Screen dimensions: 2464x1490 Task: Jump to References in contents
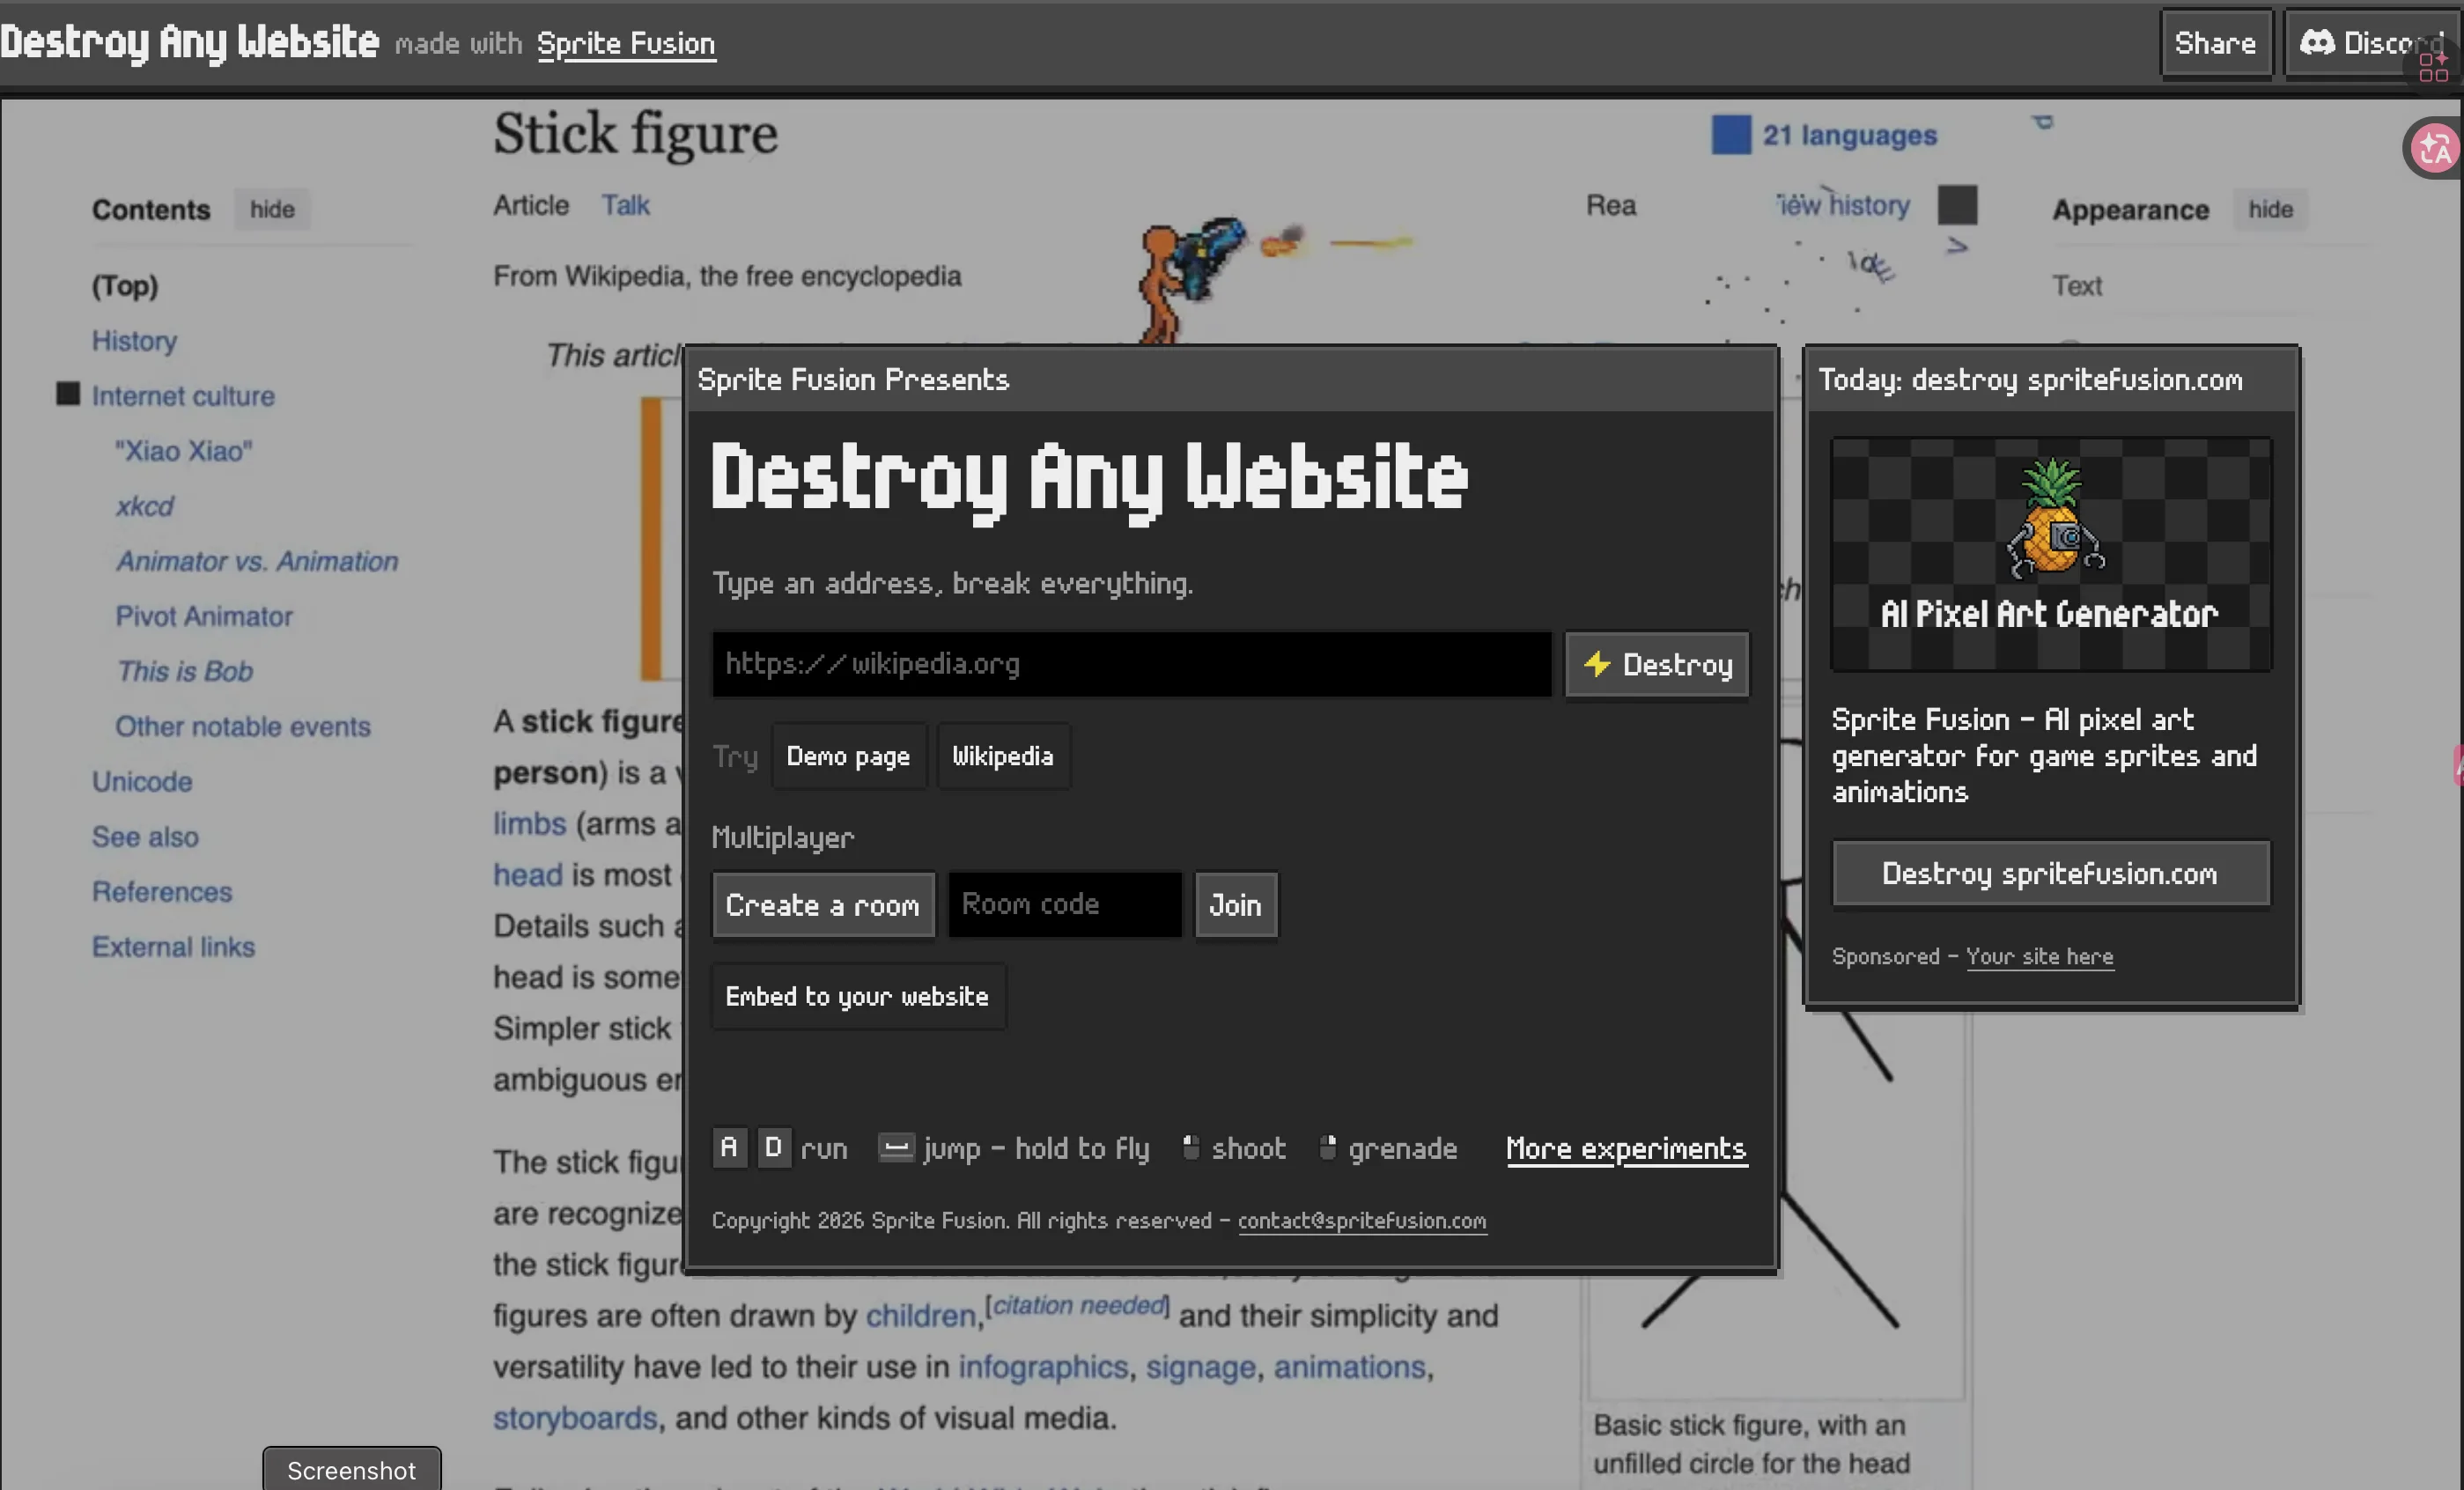pos(162,891)
